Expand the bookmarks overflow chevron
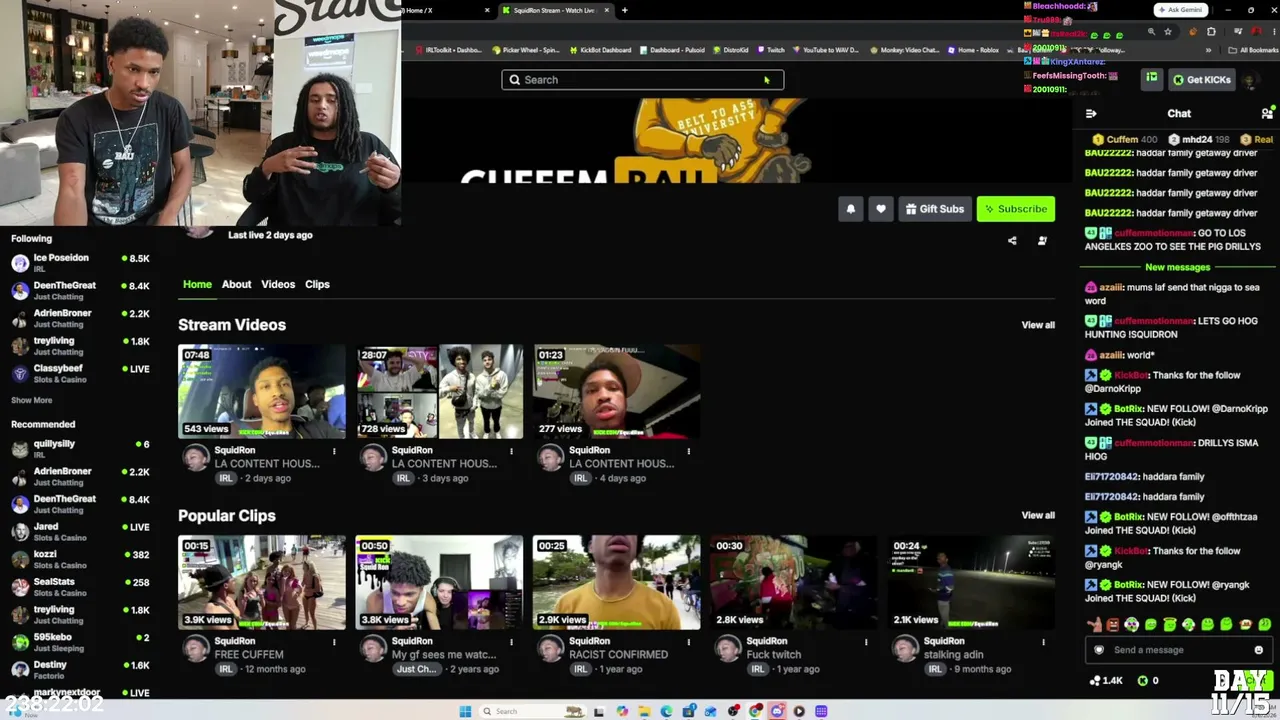The width and height of the screenshot is (1280, 720). tap(1208, 50)
